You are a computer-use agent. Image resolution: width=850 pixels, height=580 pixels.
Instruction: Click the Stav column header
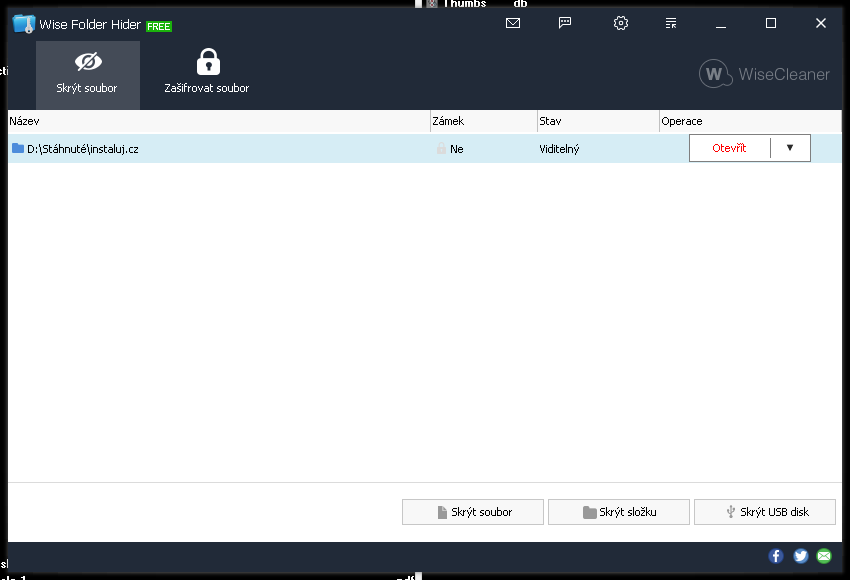pyautogui.click(x=598, y=121)
